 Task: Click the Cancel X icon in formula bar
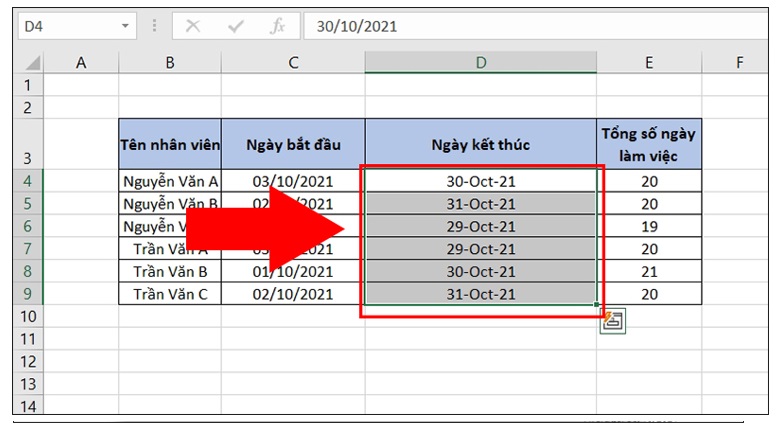point(193,27)
